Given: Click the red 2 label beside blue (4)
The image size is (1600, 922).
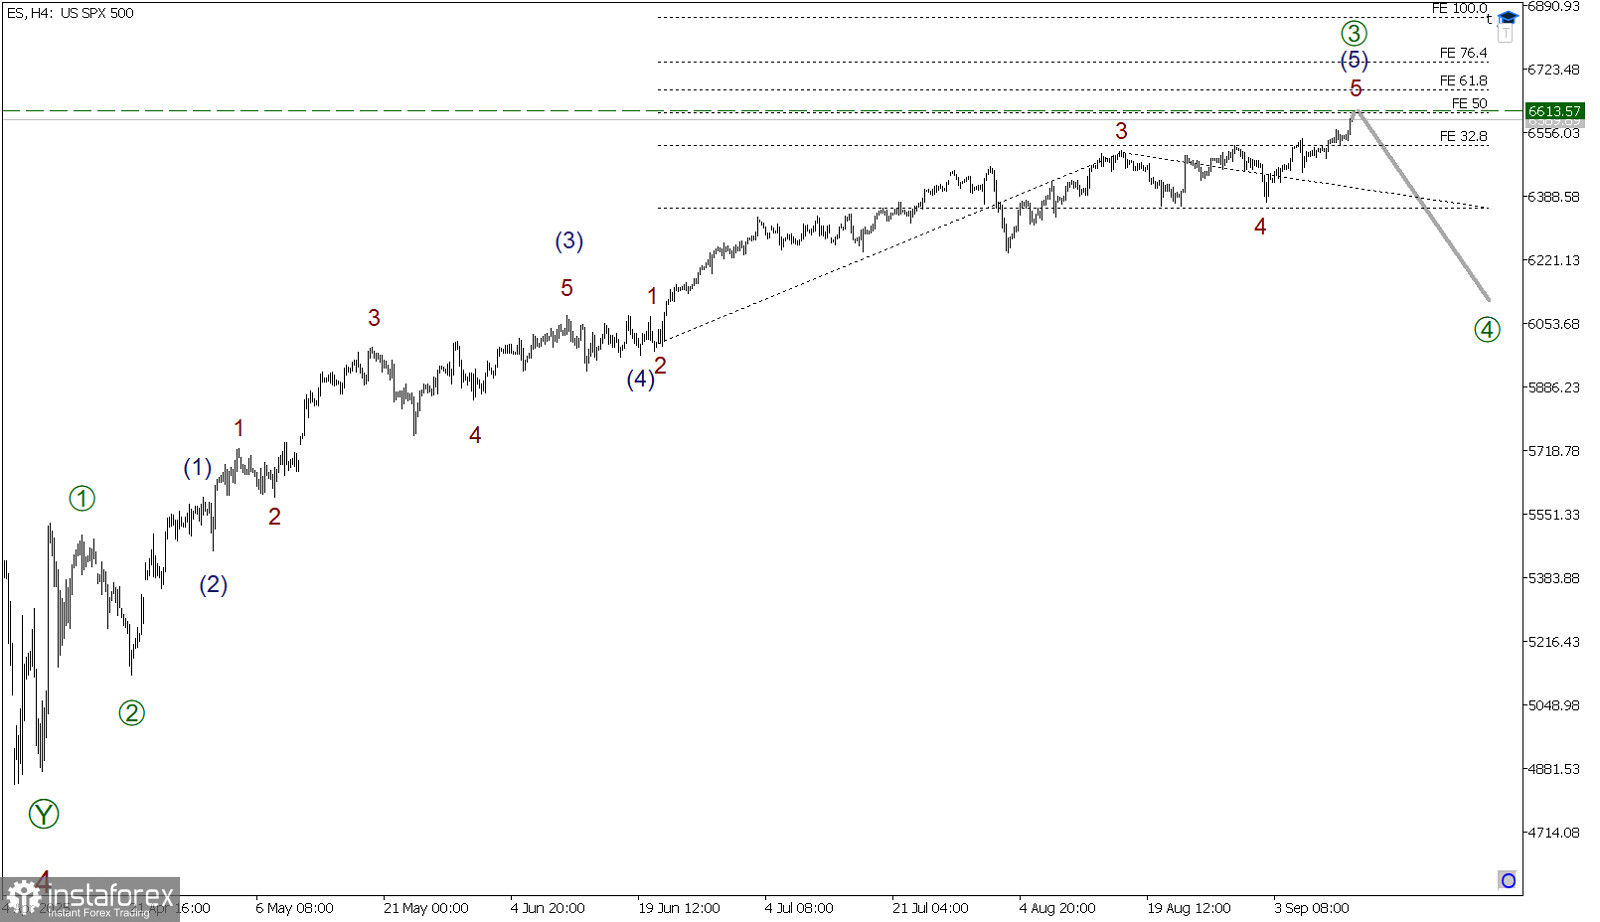Looking at the screenshot, I should (x=660, y=366).
